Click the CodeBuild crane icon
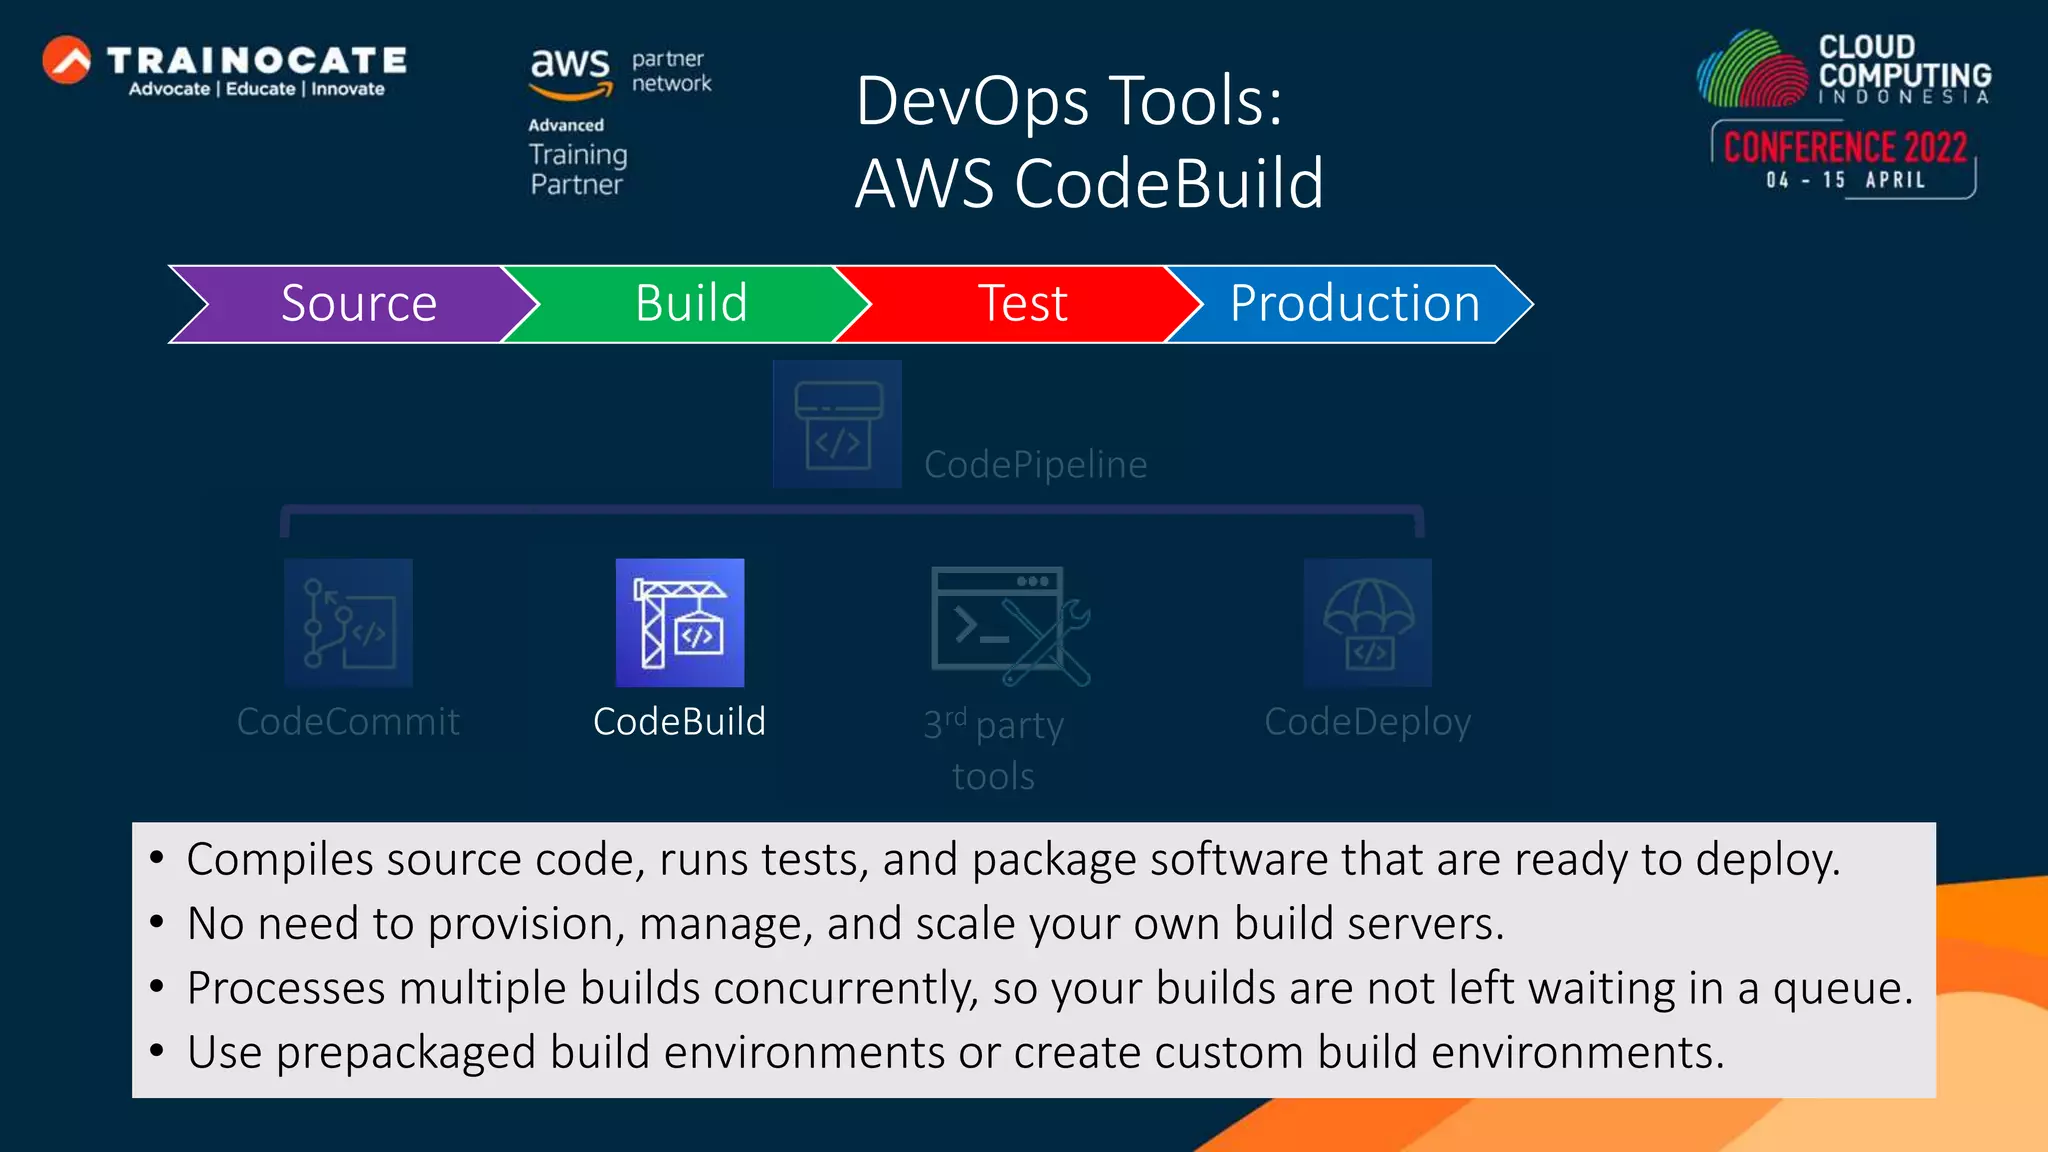Image resolution: width=2048 pixels, height=1152 pixels. 680,623
